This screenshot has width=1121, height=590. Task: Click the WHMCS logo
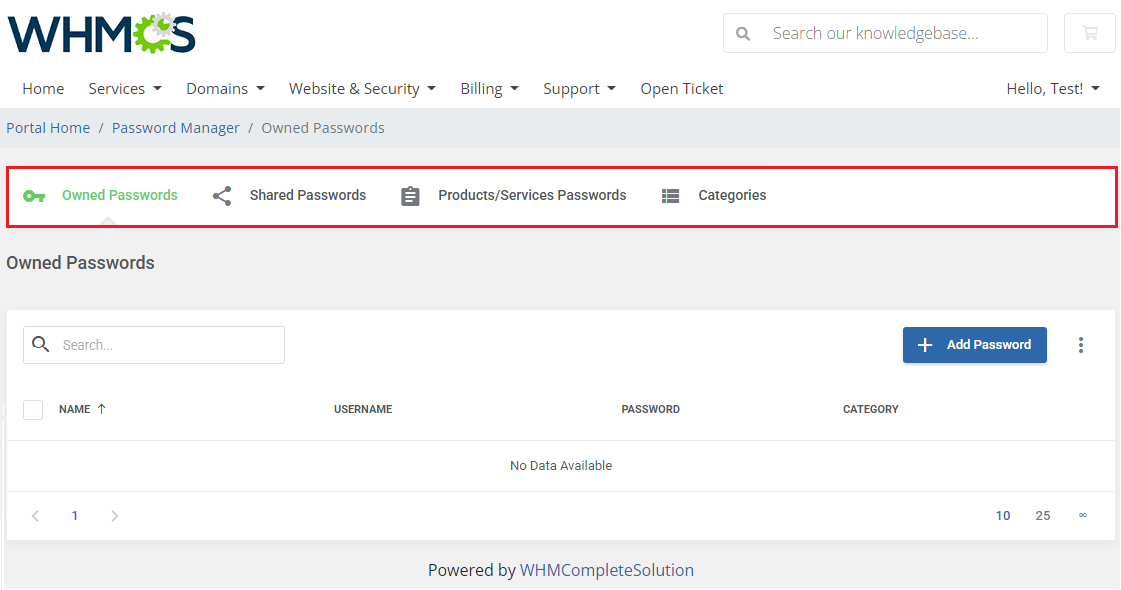(x=102, y=34)
